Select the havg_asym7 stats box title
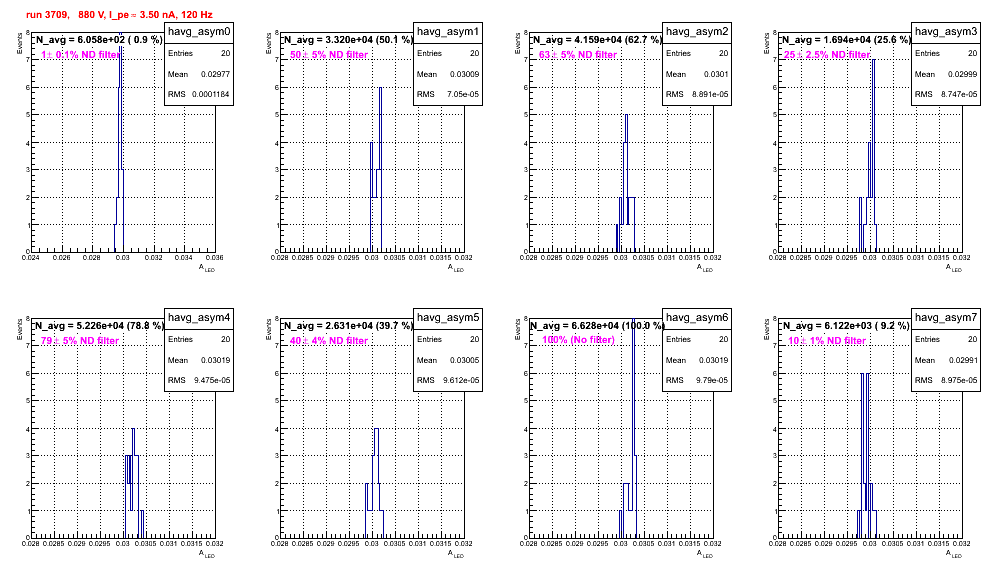Screen dimensions: 996x572 (x=946, y=318)
